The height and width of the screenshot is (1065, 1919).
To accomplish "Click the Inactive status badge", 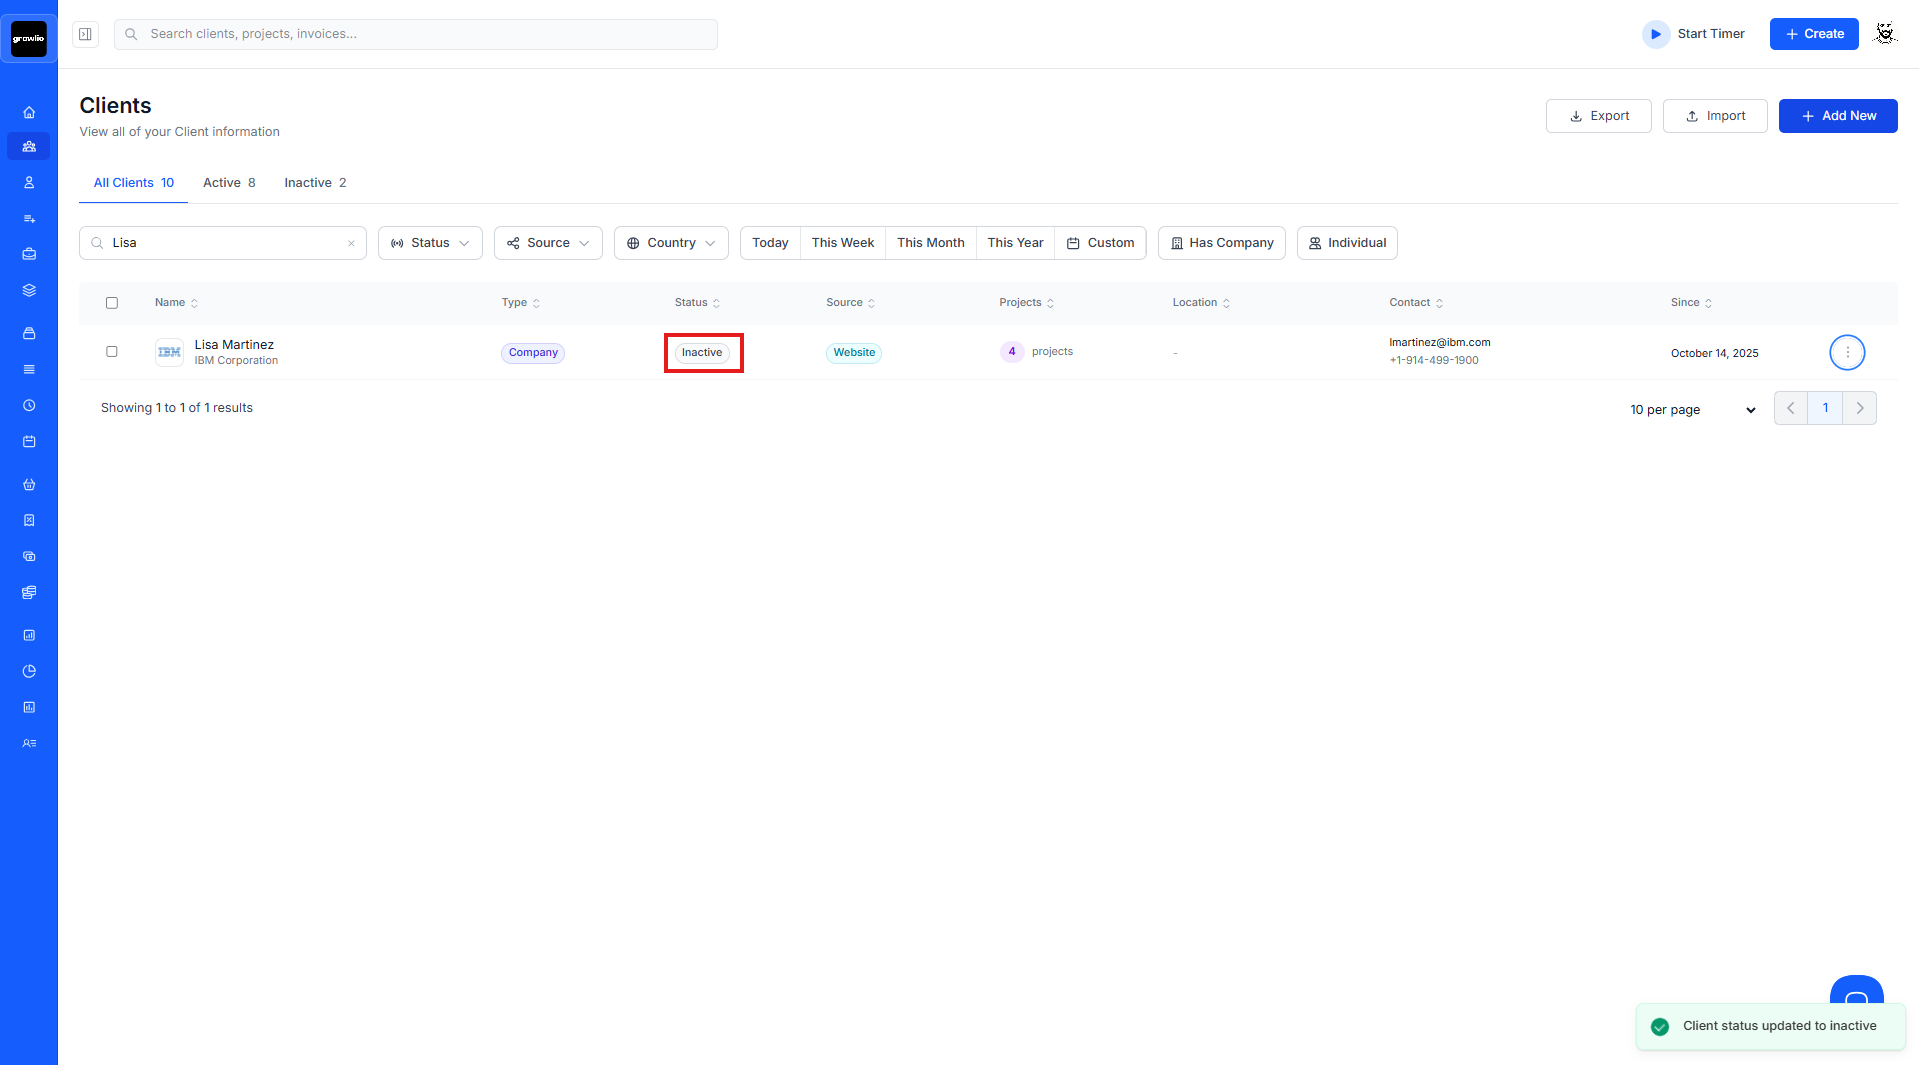I will tap(702, 352).
